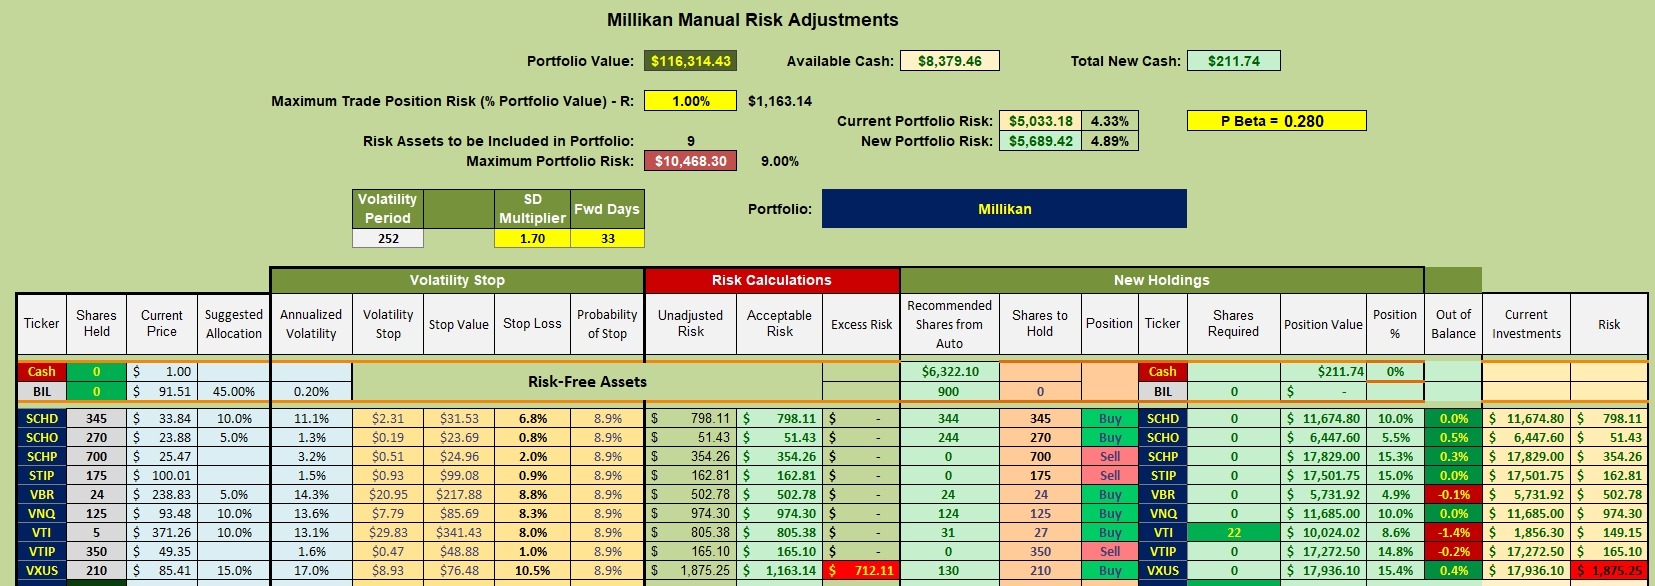1655x586 pixels.
Task: Select the Portfolio Value cell $116,314.43
Action: [690, 61]
